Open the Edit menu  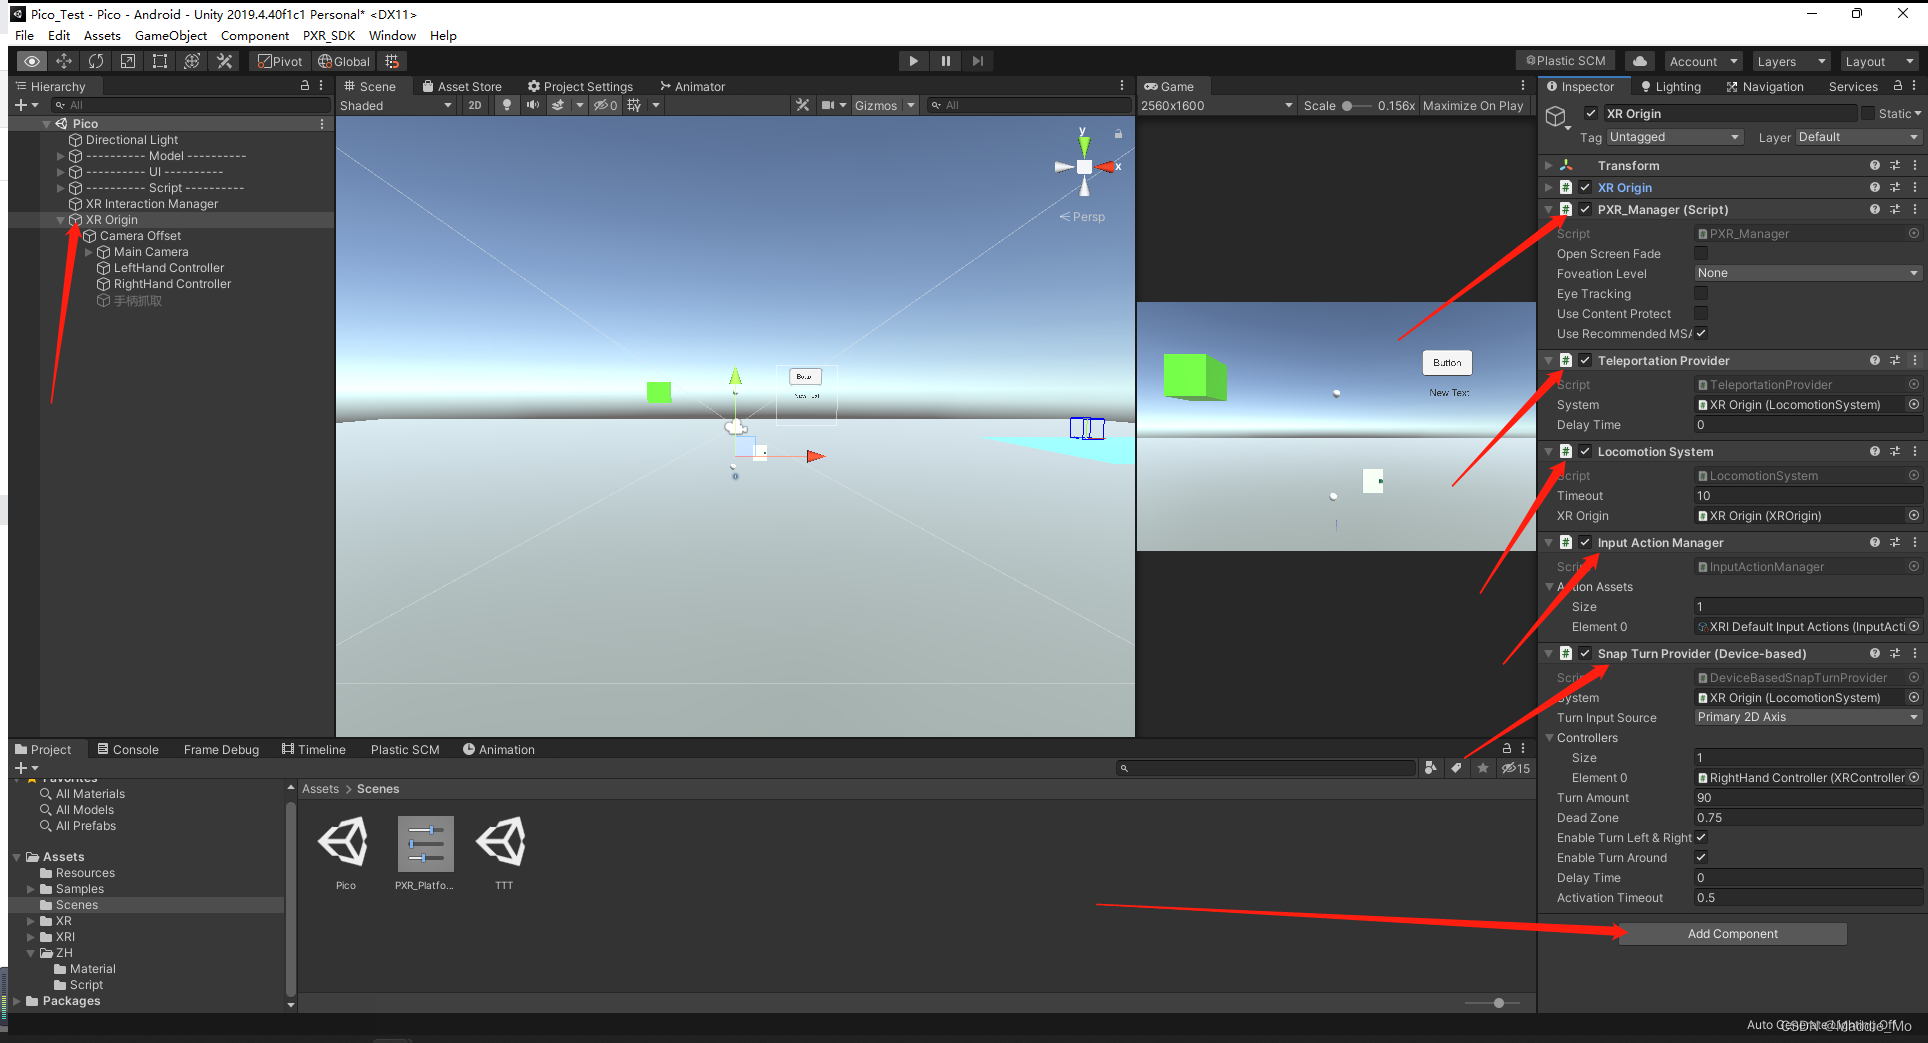tap(59, 35)
